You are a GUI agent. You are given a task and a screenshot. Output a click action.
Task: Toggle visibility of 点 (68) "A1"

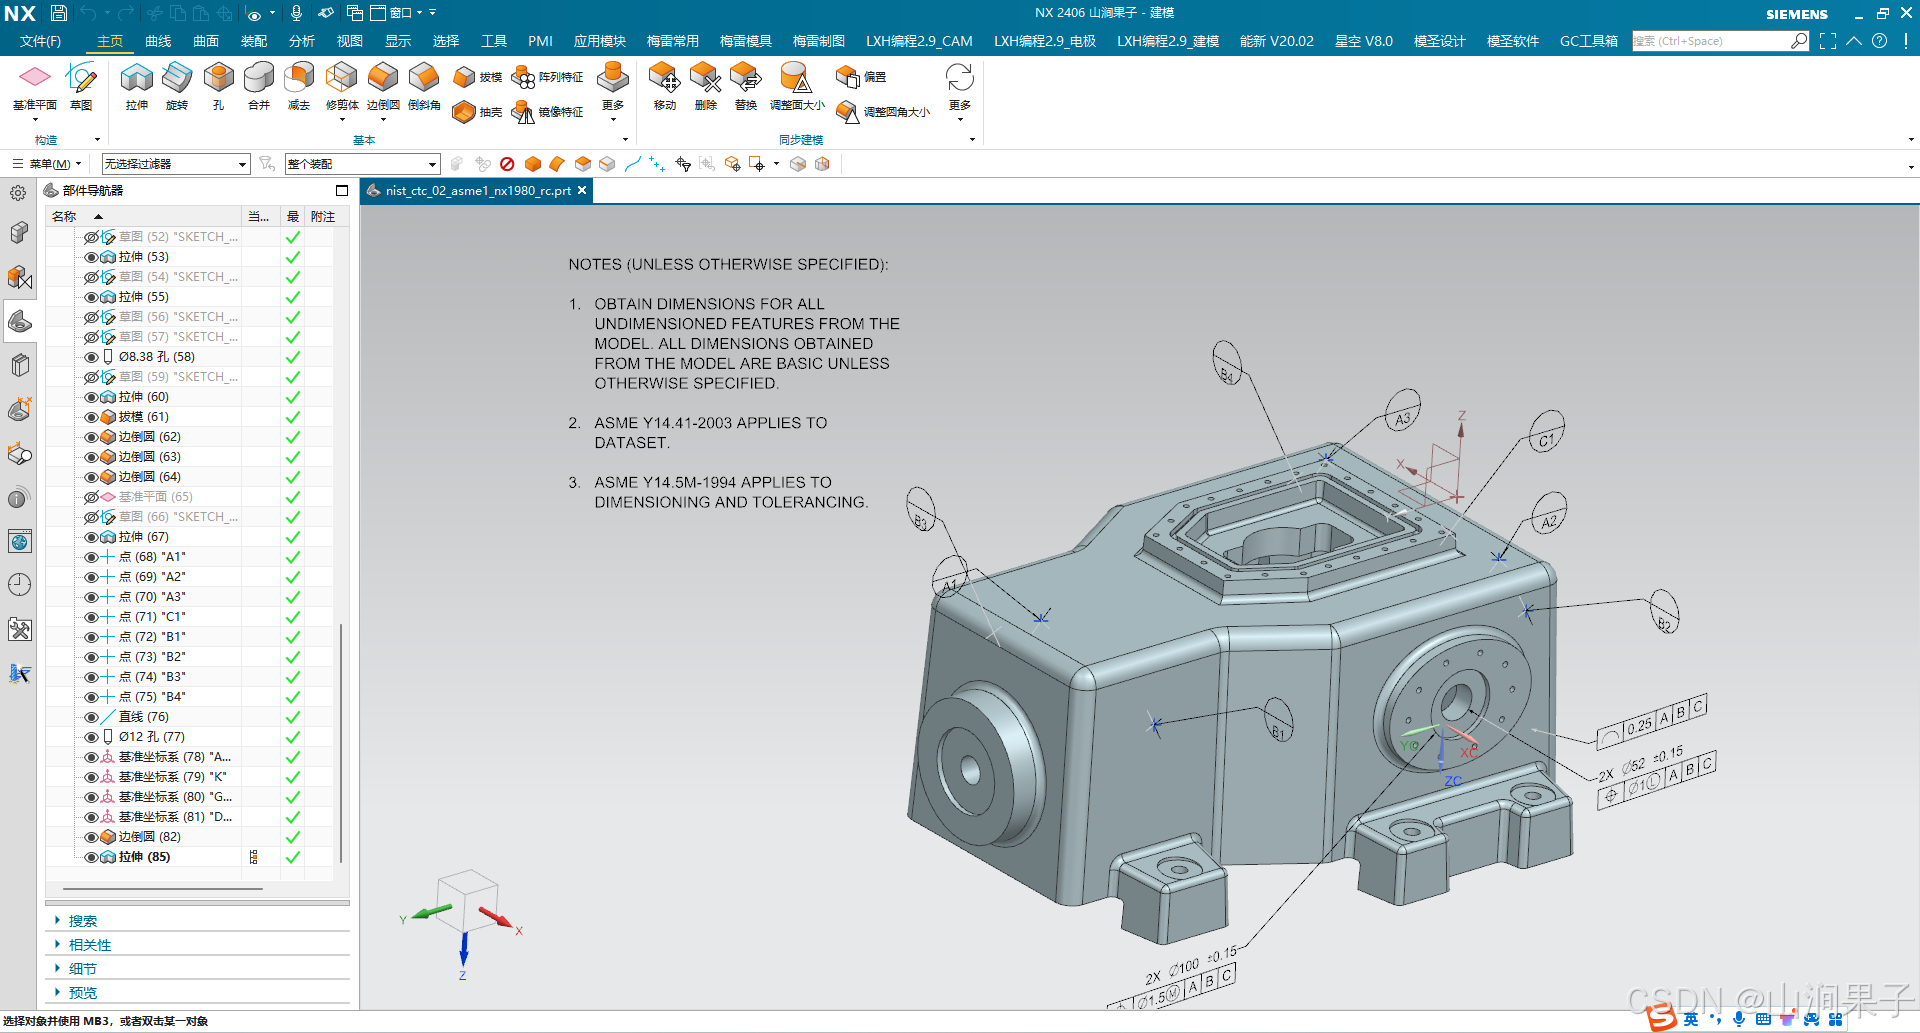tap(91, 557)
